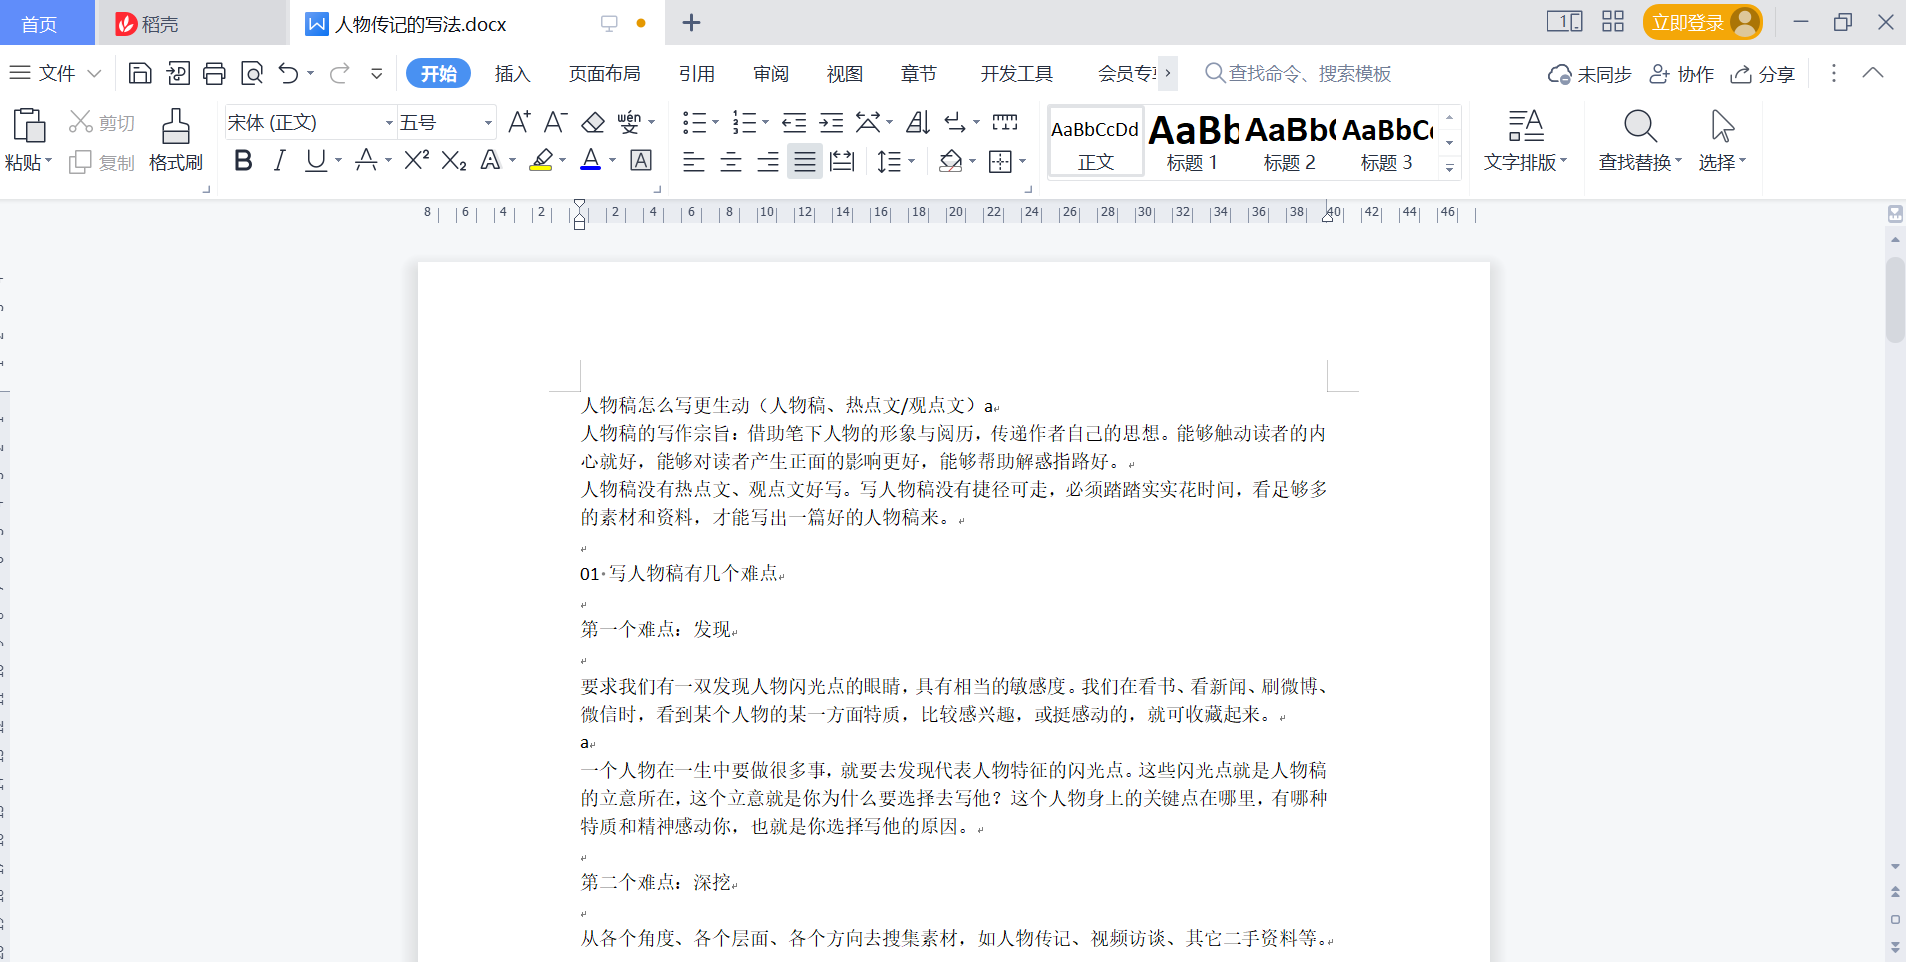Expand bullet list dropdown arrow
Viewport: 1906px width, 962px height.
(x=715, y=122)
